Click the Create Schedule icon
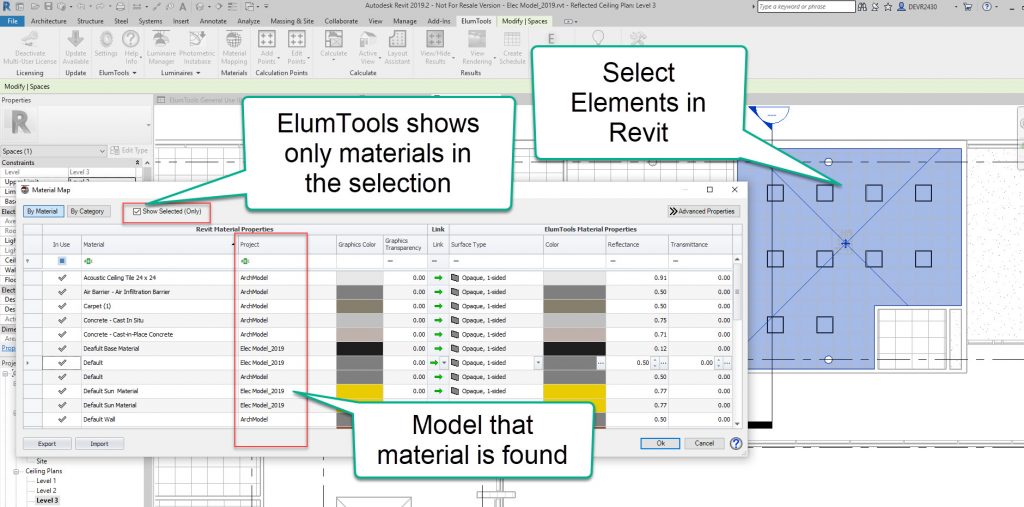Screen dimensions: 1024x507 [512, 39]
